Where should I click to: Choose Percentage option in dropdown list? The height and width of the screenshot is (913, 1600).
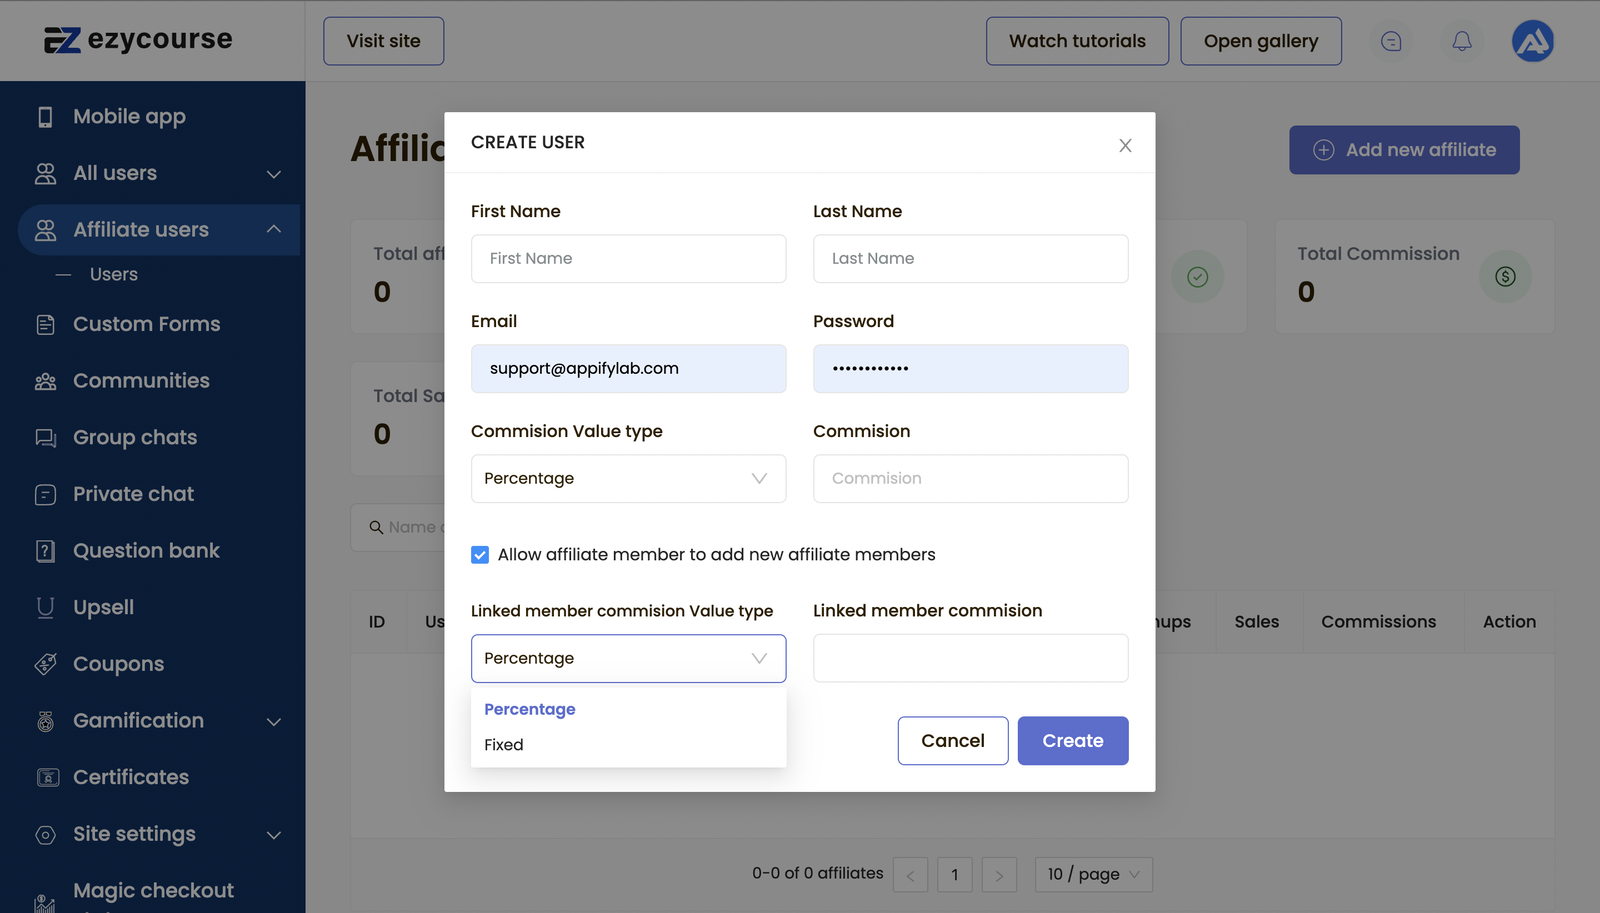click(x=530, y=709)
